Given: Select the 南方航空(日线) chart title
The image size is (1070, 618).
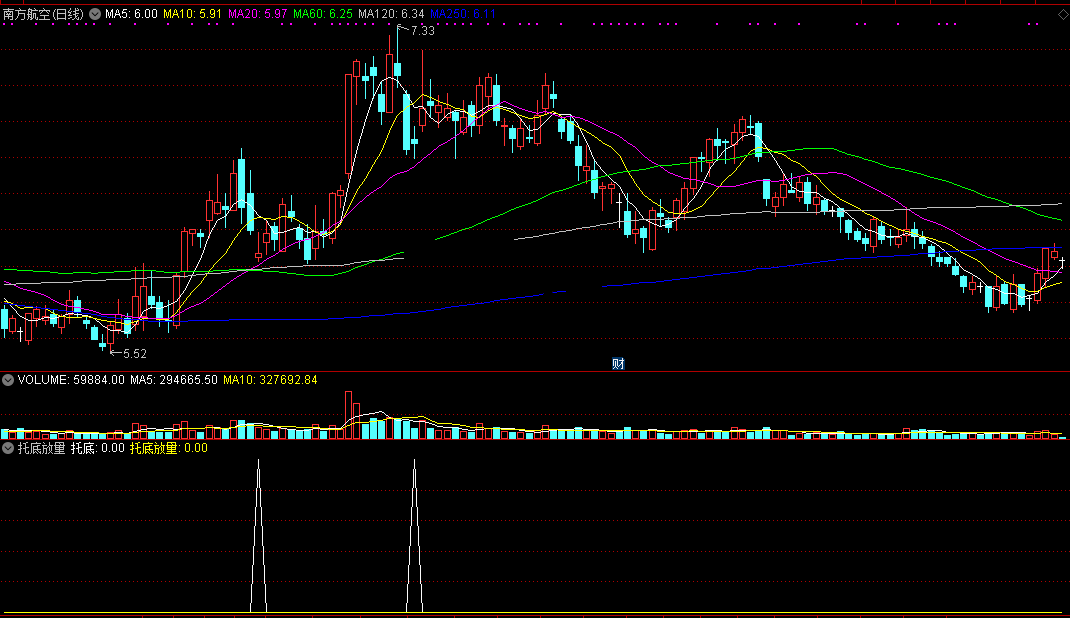Looking at the screenshot, I should point(44,14).
